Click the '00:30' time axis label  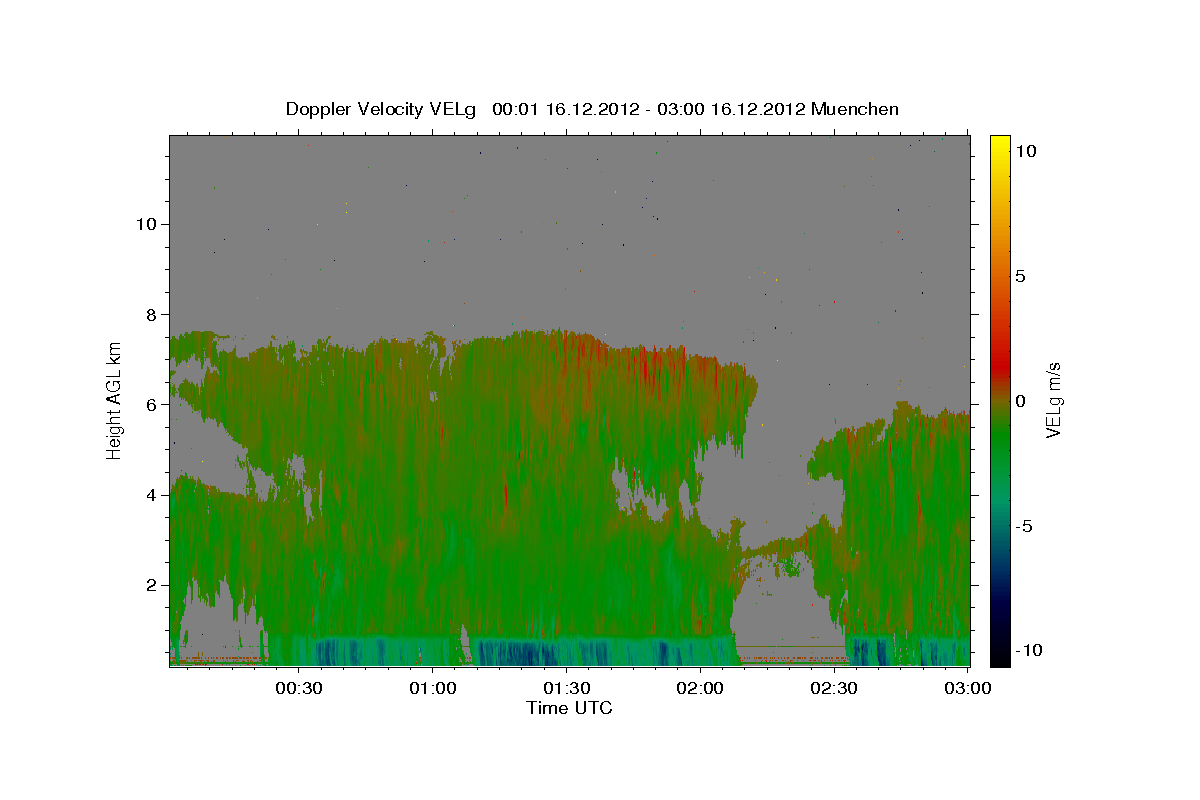click(299, 688)
